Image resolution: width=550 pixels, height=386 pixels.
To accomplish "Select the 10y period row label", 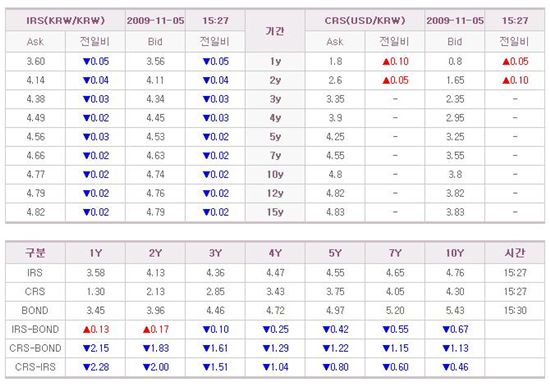I will [x=275, y=174].
